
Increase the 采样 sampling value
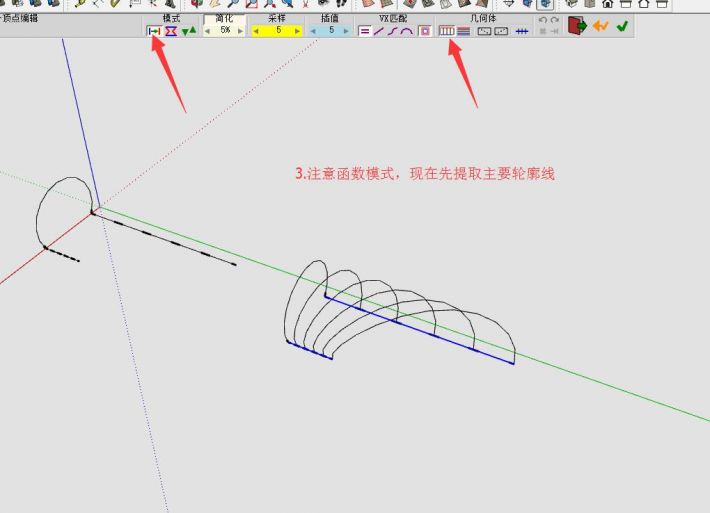pyautogui.click(x=297, y=31)
